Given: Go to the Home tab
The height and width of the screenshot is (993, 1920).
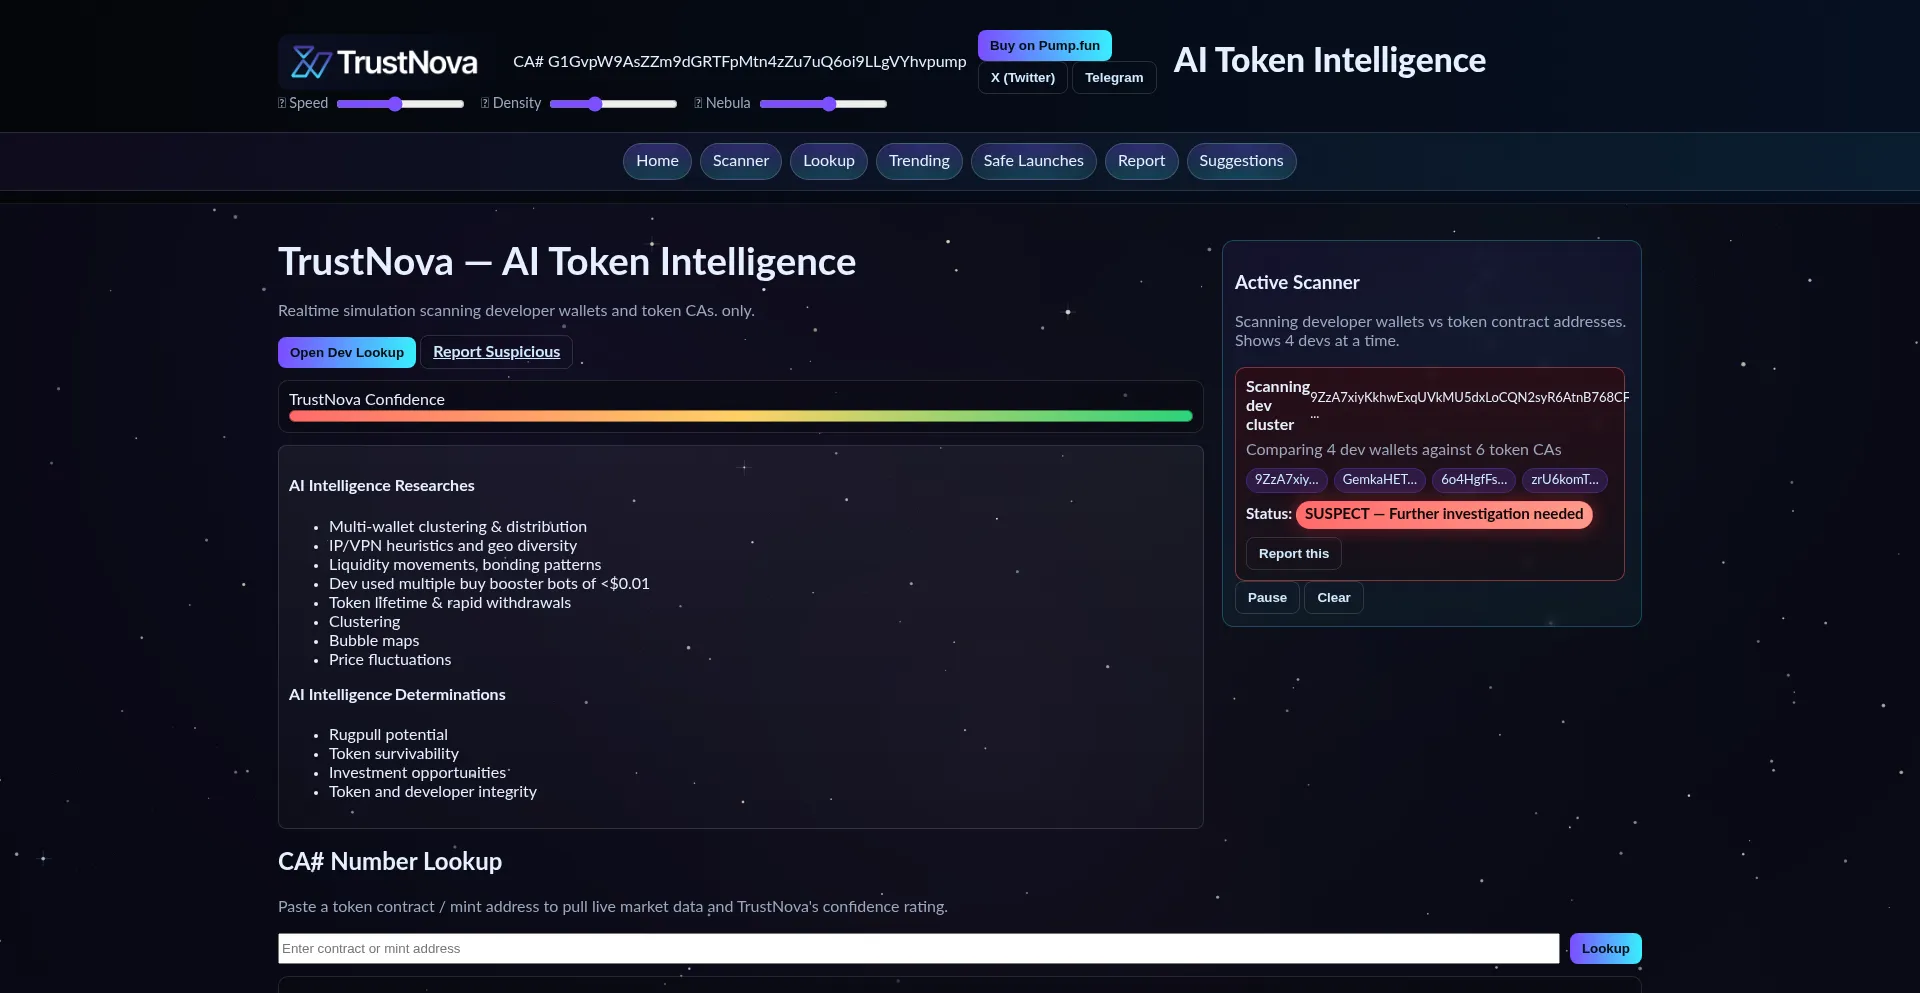Looking at the screenshot, I should pos(657,161).
